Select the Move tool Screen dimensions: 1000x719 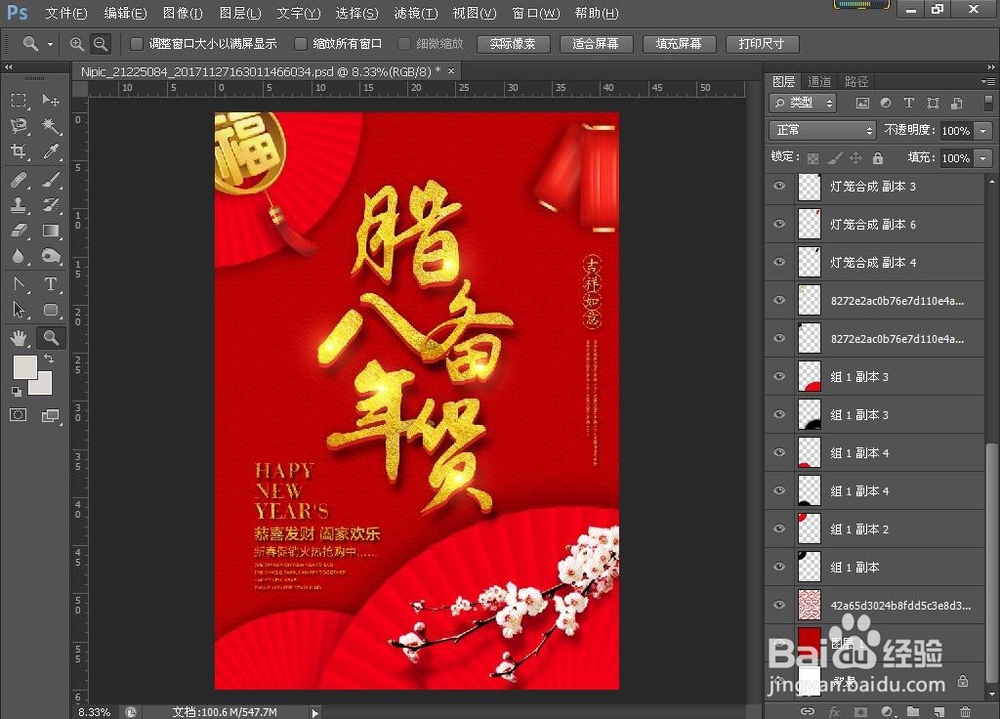pos(50,100)
